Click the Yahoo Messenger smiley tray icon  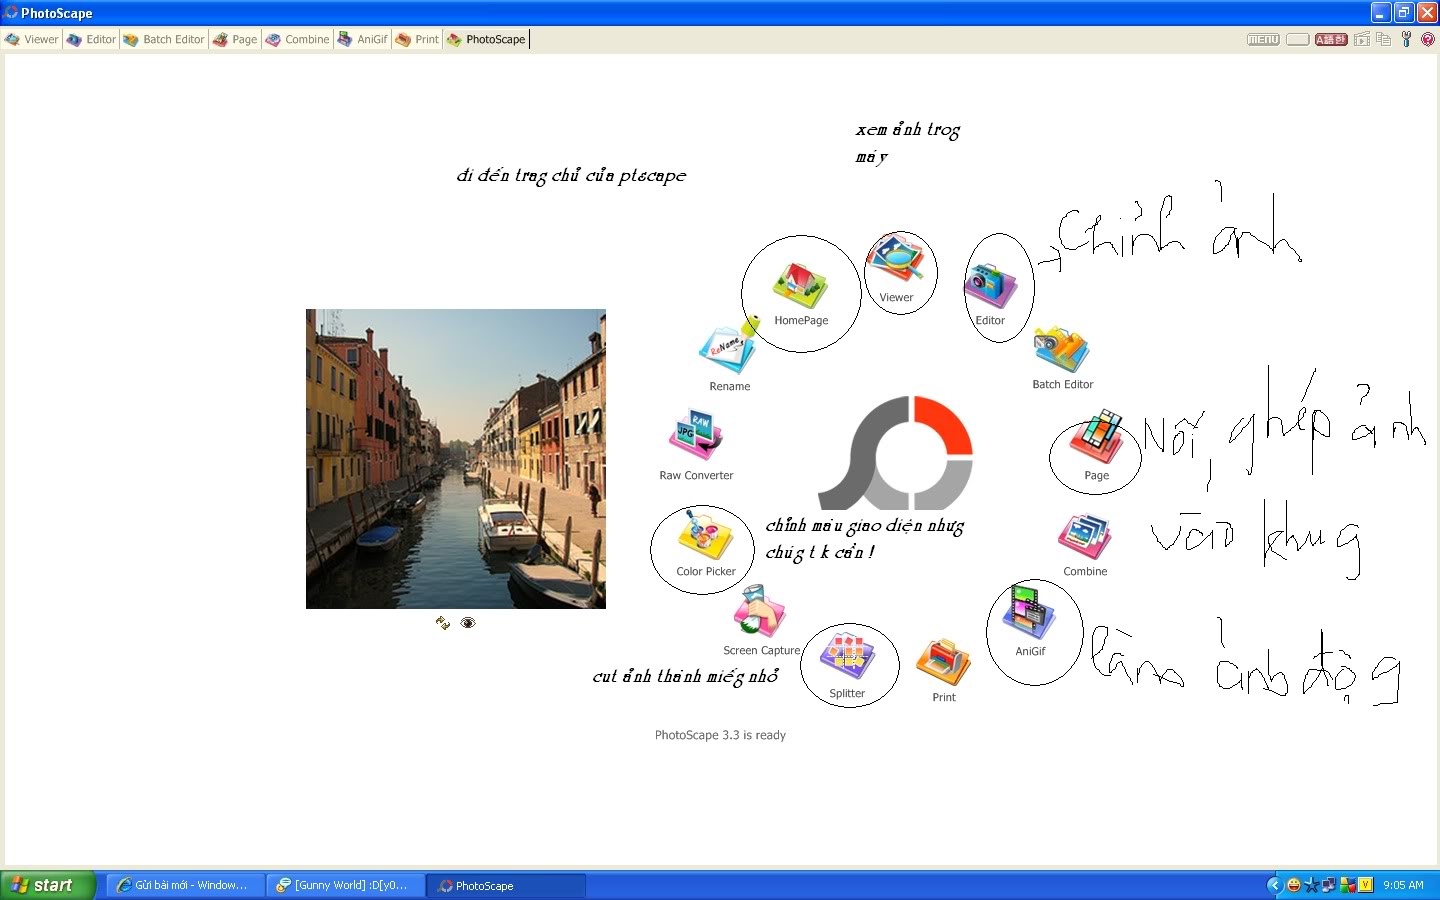pyautogui.click(x=1294, y=885)
